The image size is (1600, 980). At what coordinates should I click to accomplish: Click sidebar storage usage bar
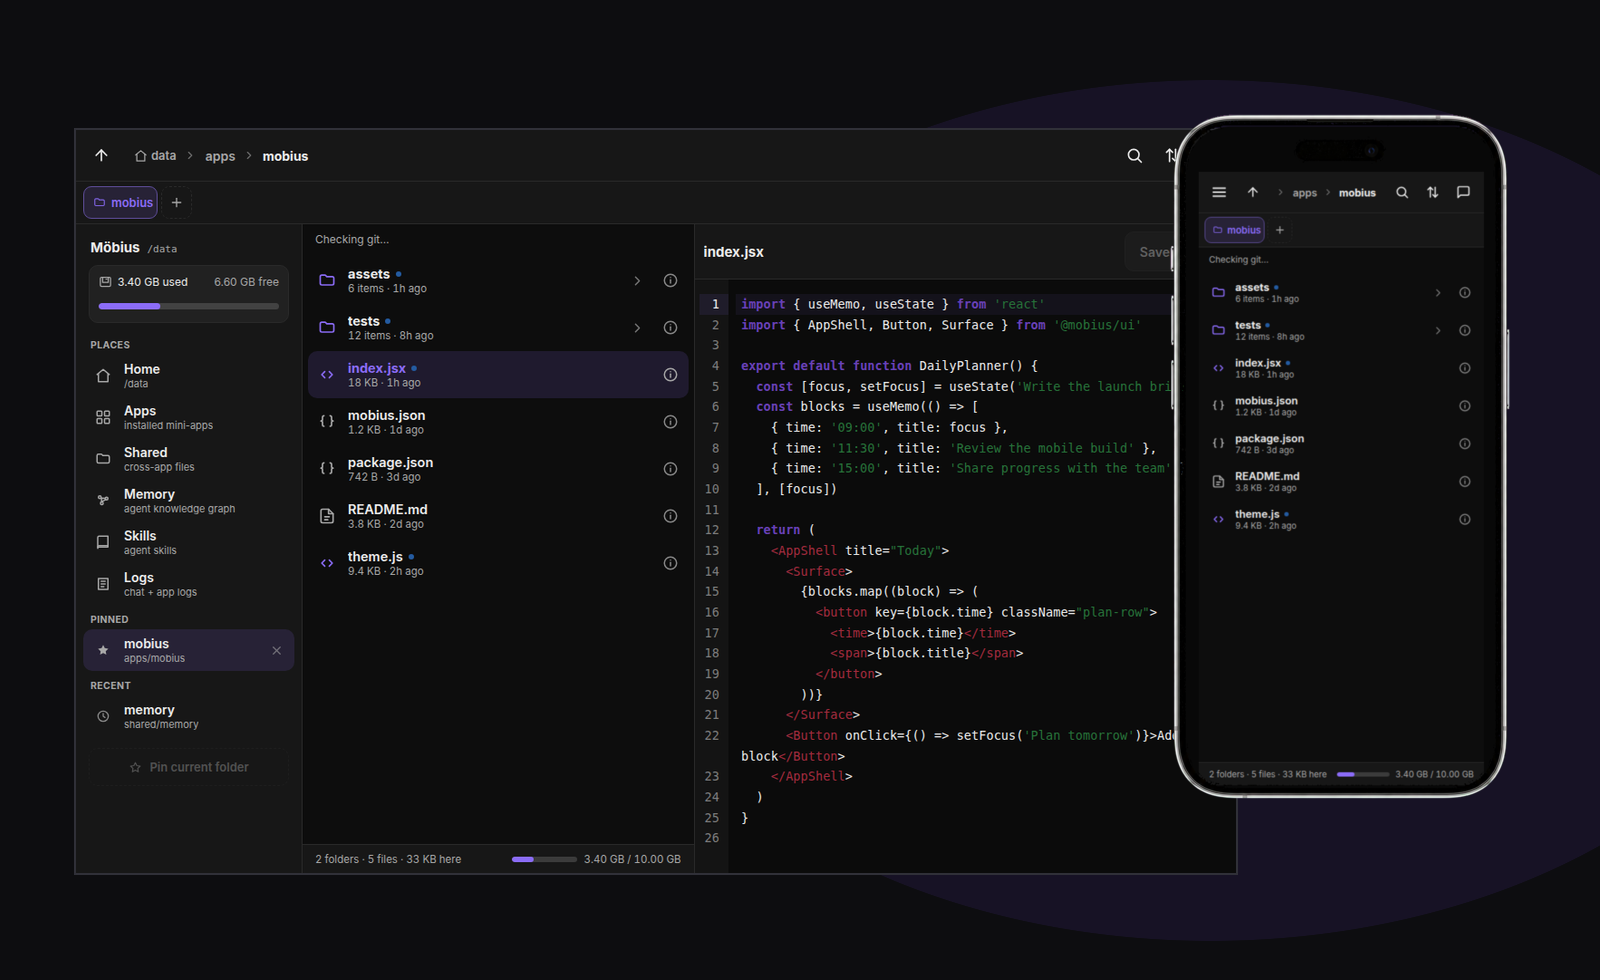(189, 306)
